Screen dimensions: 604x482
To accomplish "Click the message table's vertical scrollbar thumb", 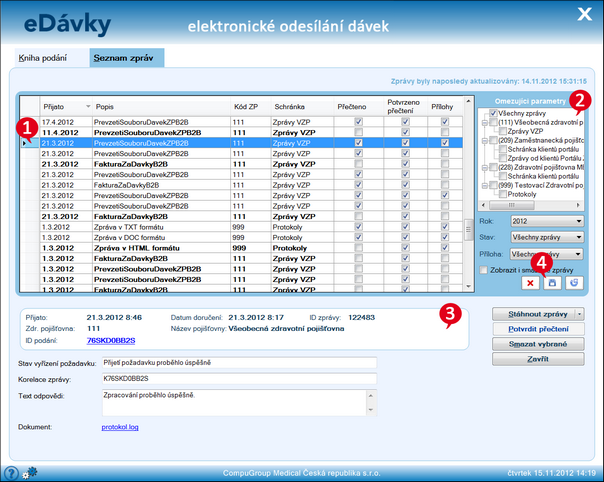I will [x=468, y=230].
